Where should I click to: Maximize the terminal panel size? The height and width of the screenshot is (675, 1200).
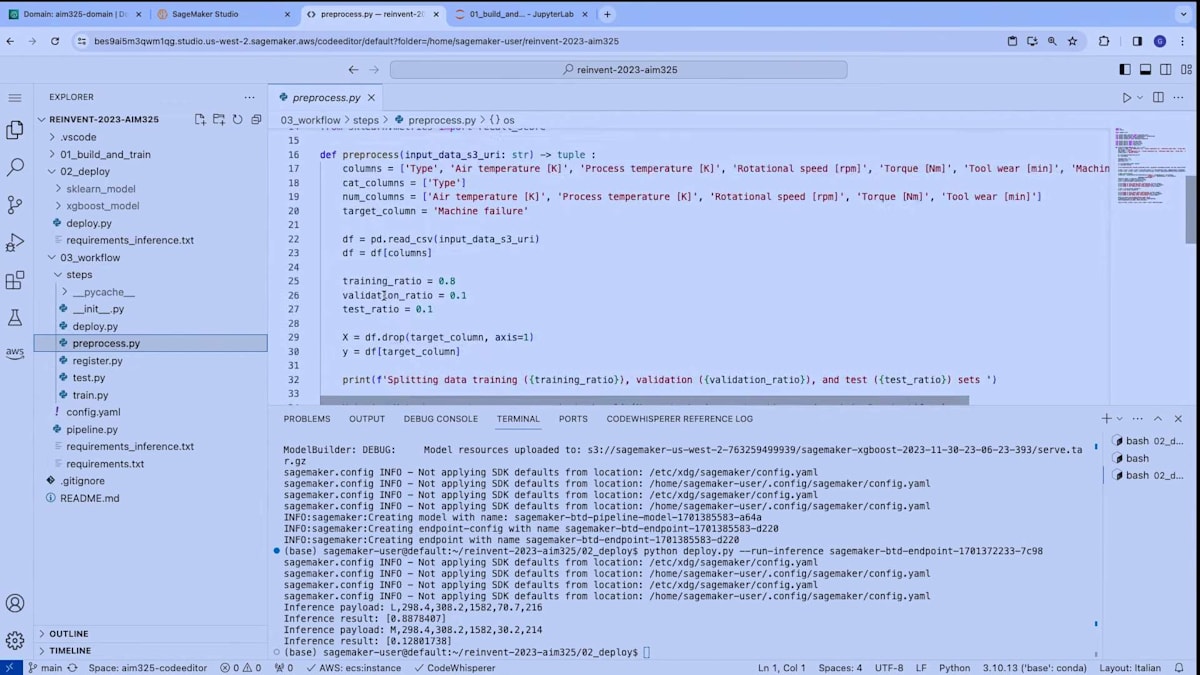click(x=1158, y=419)
